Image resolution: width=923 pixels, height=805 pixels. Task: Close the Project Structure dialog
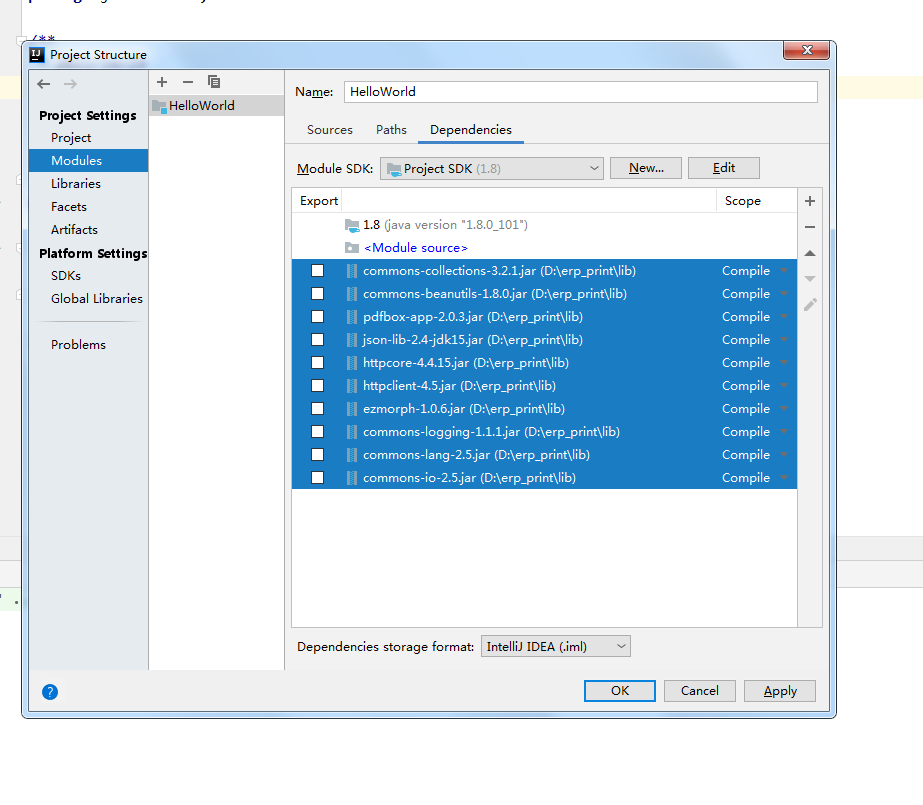point(806,51)
